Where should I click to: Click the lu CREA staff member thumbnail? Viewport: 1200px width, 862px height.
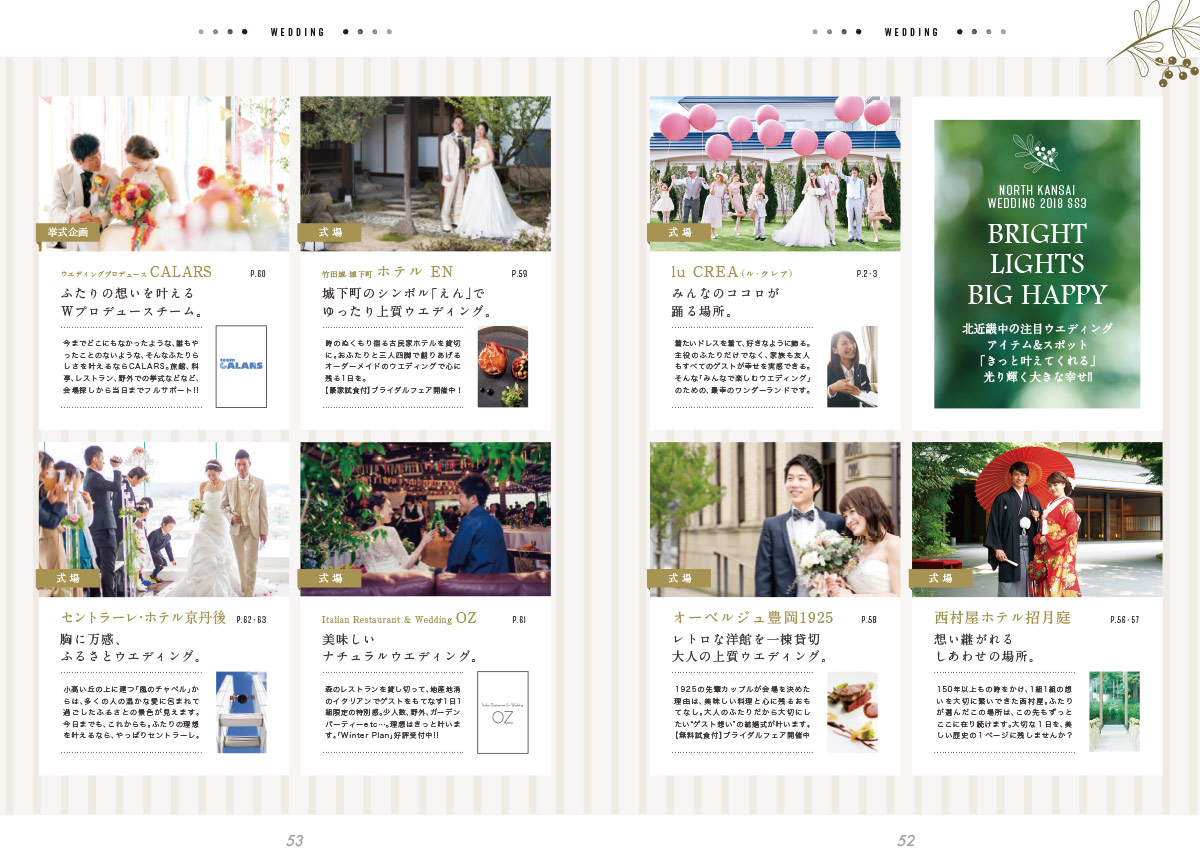(852, 366)
